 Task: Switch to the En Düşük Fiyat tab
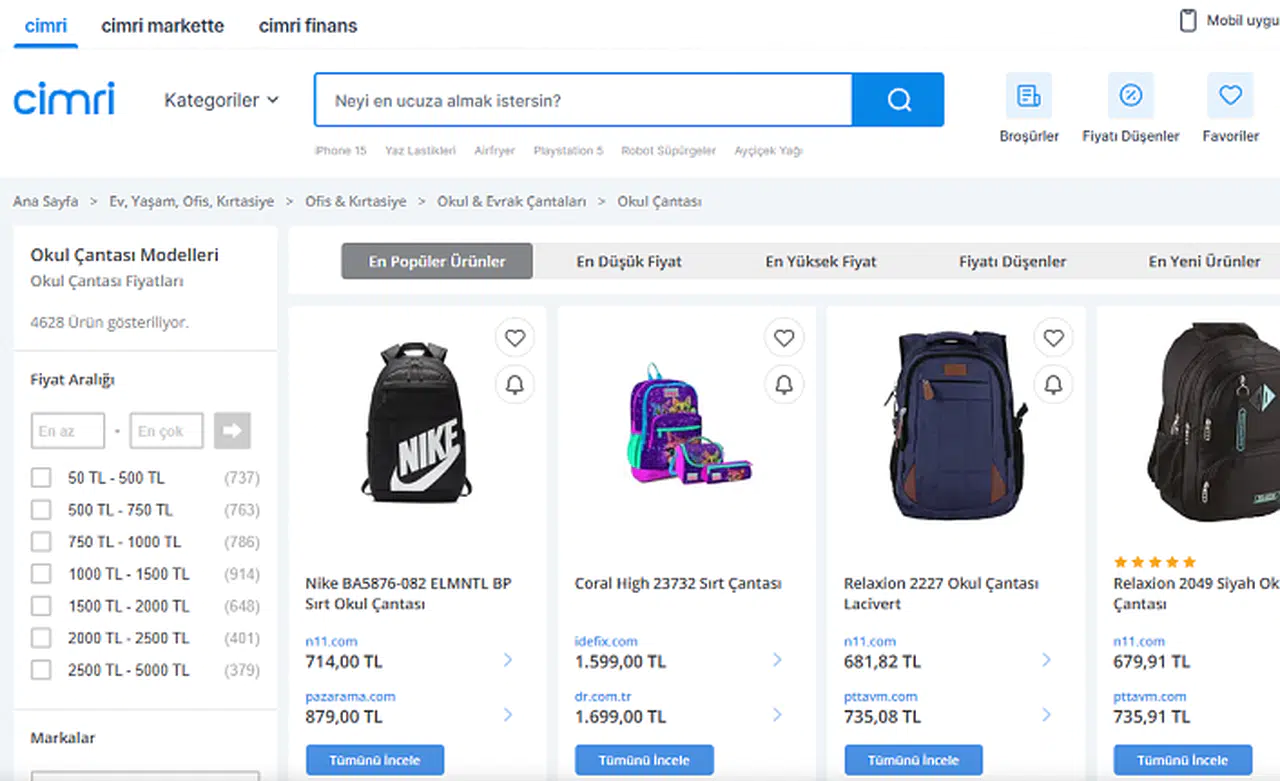coord(629,262)
